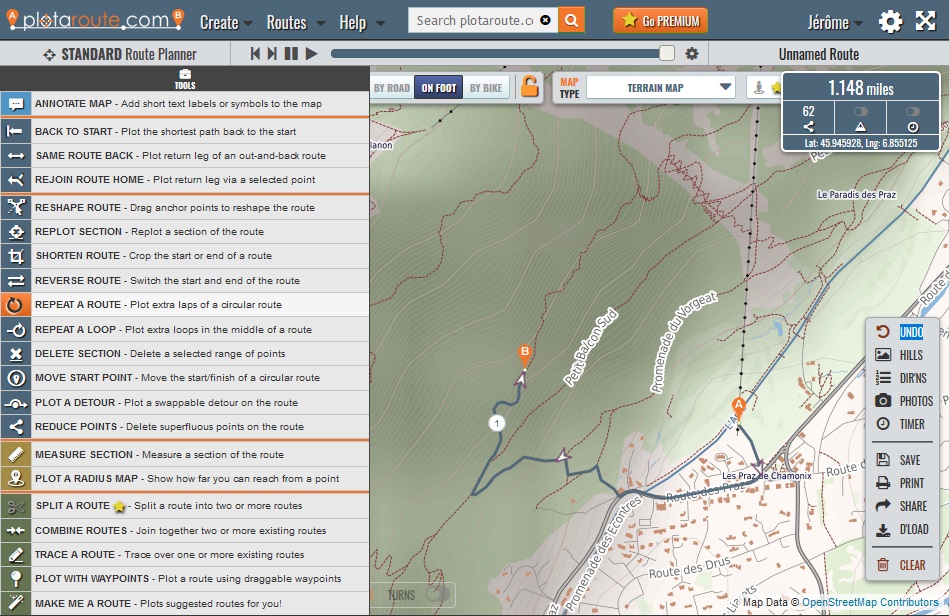Switch routing mode to By Bike
The image size is (950, 616).
pyautogui.click(x=486, y=88)
